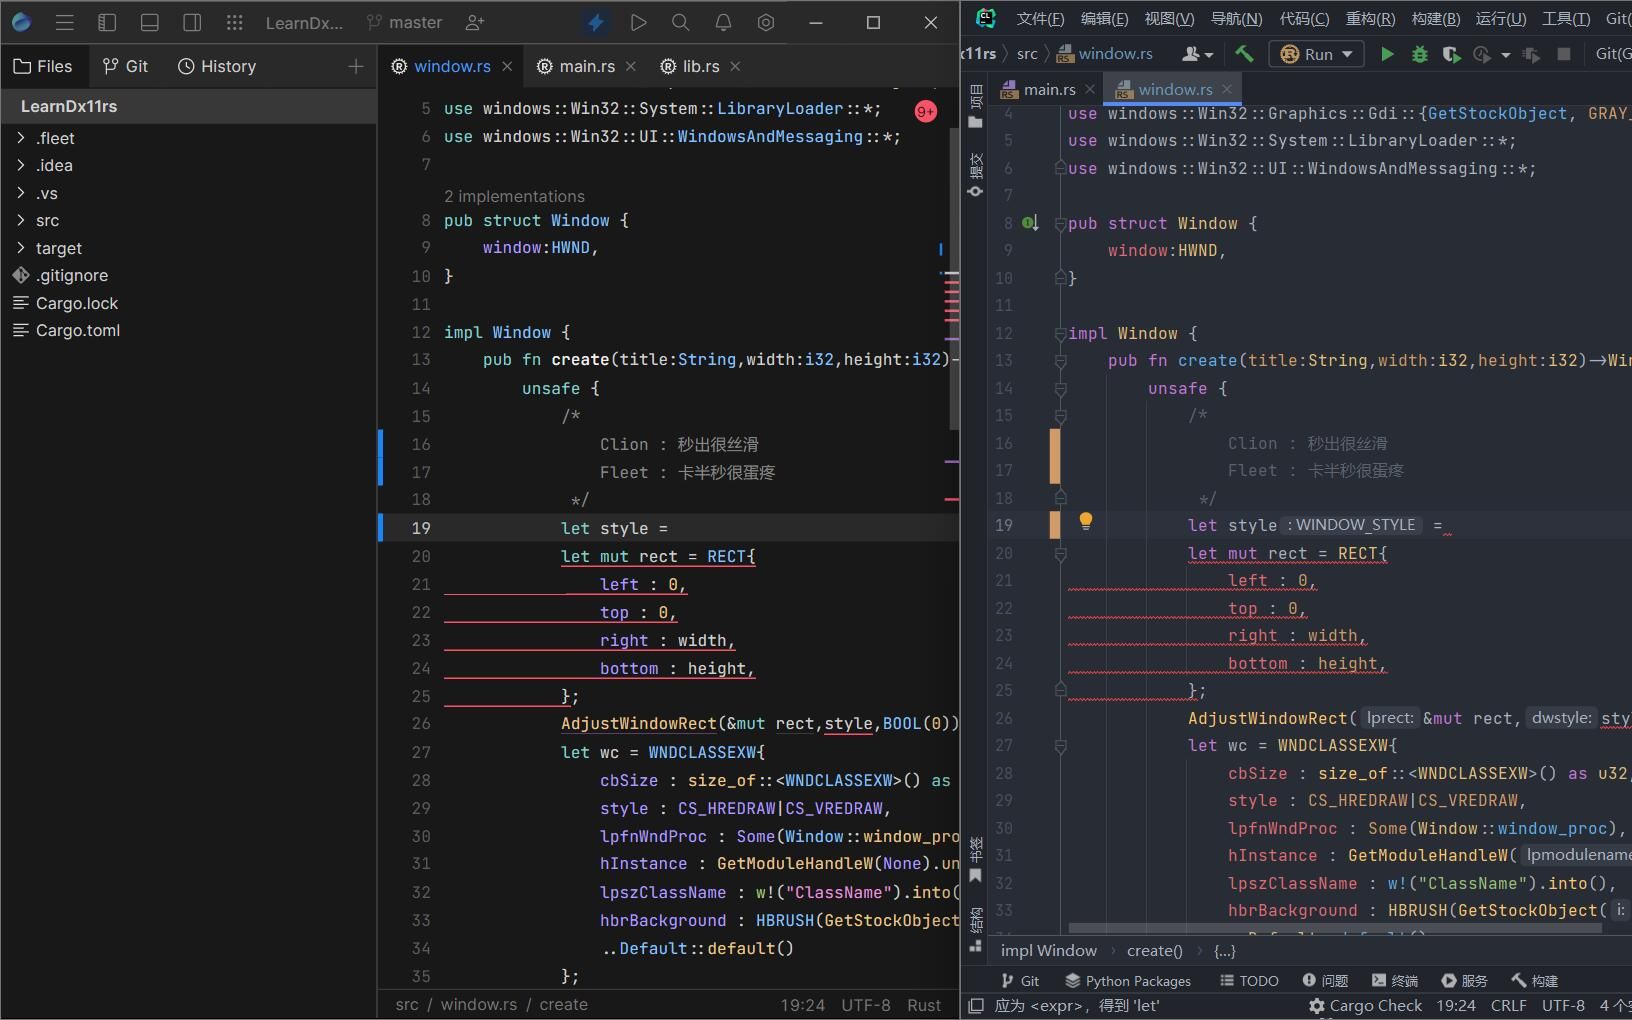Click the CLion build hammer icon

pyautogui.click(x=1244, y=54)
